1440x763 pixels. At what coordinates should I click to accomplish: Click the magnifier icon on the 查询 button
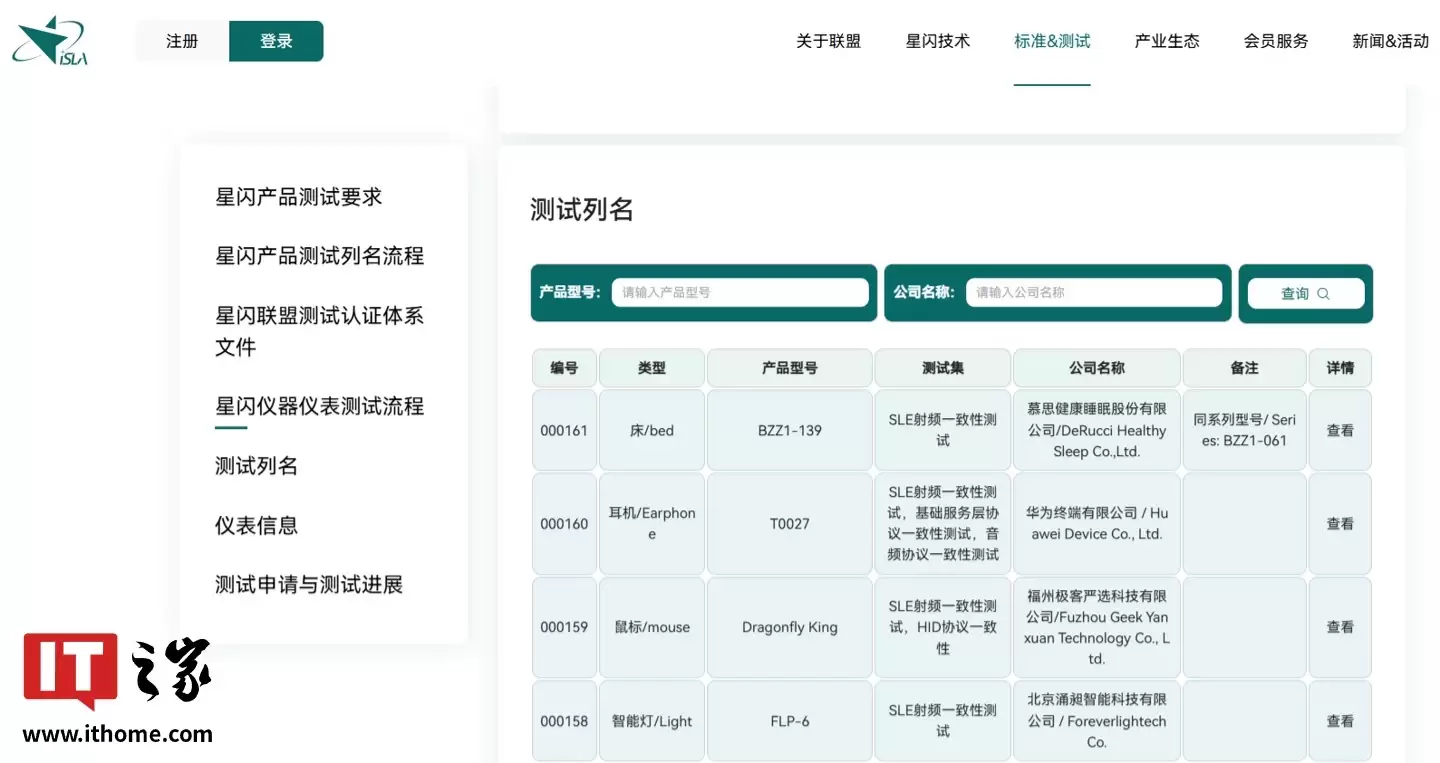coord(1322,293)
